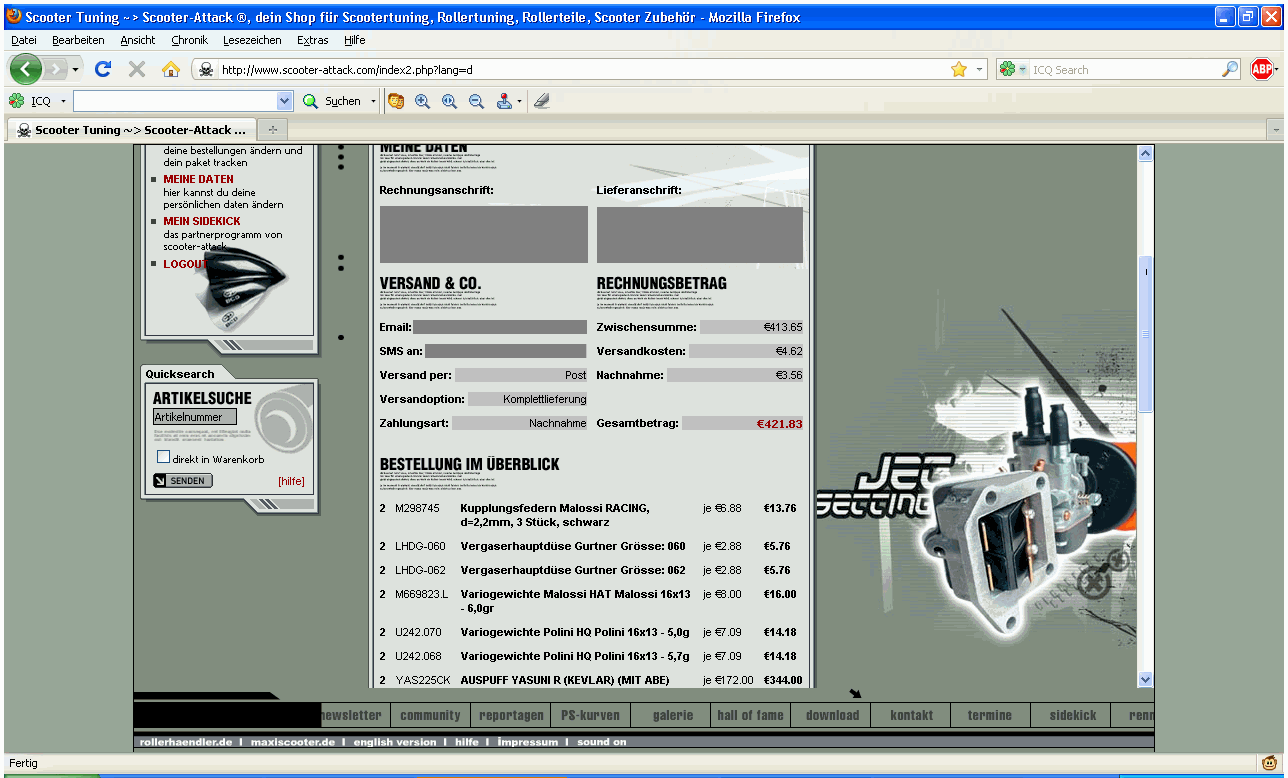The width and height of the screenshot is (1288, 778).
Task: Open the Extras menu
Action: click(x=313, y=40)
